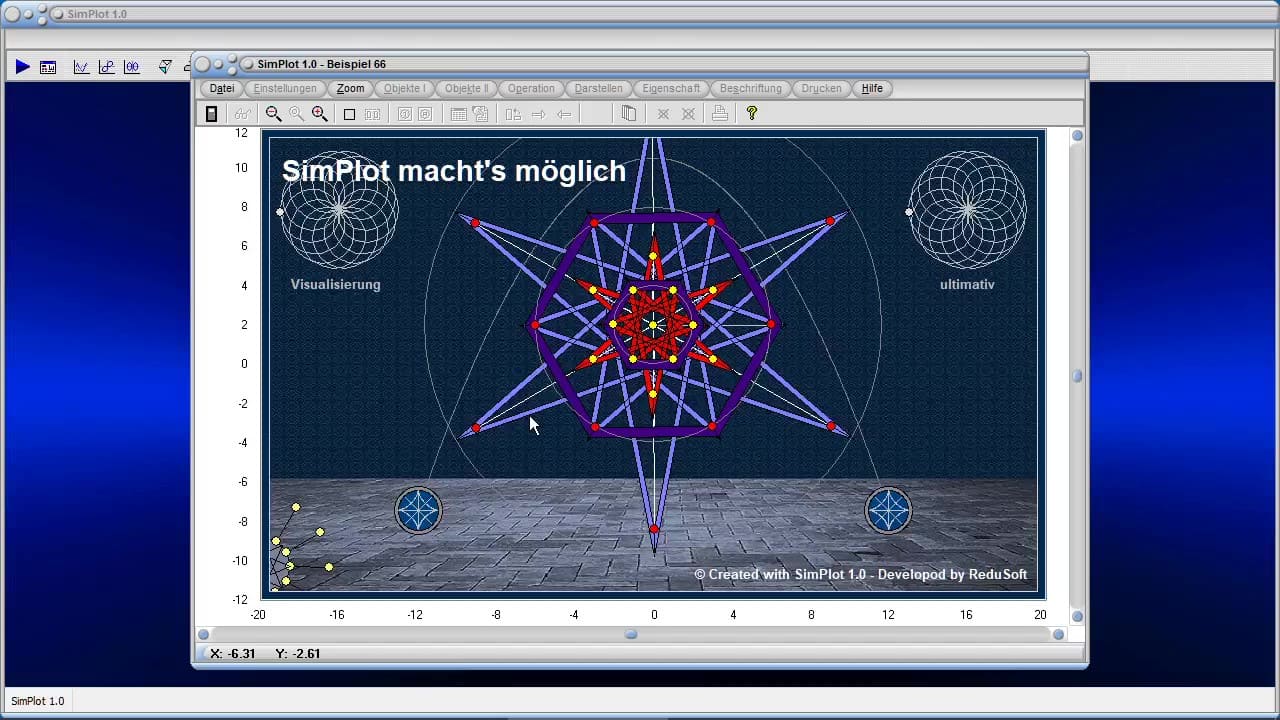Click the greyed middle magnifier icon
Image resolution: width=1280 pixels, height=720 pixels.
tap(296, 114)
